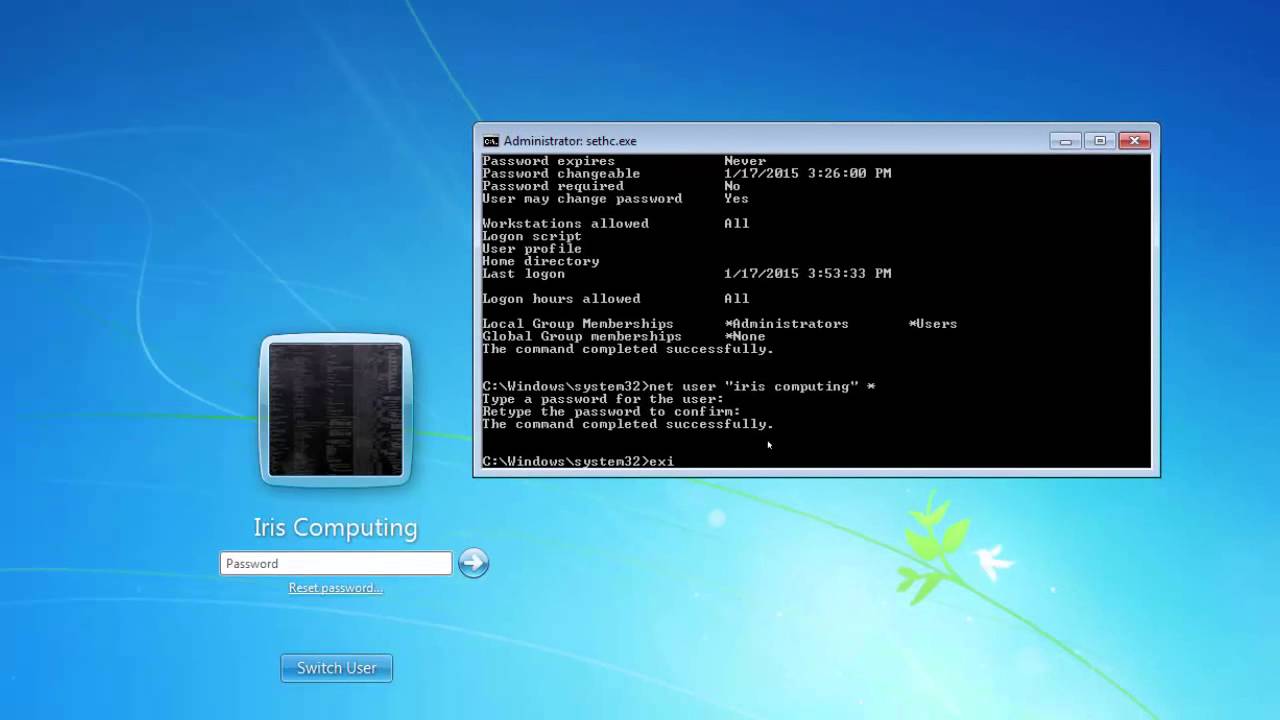Maximize the Administrator command prompt window
1280x720 pixels.
[1099, 141]
